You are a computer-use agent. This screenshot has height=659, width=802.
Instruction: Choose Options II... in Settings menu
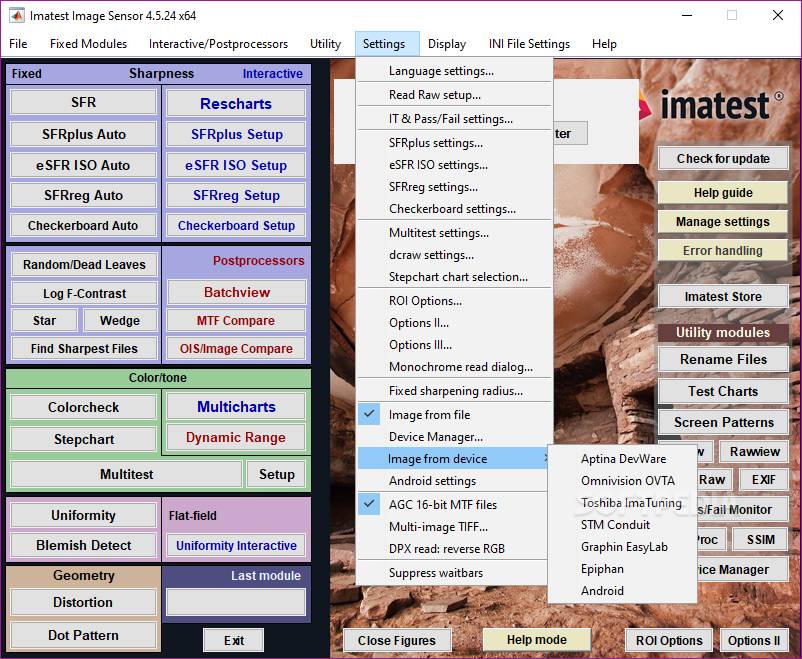pos(454,323)
